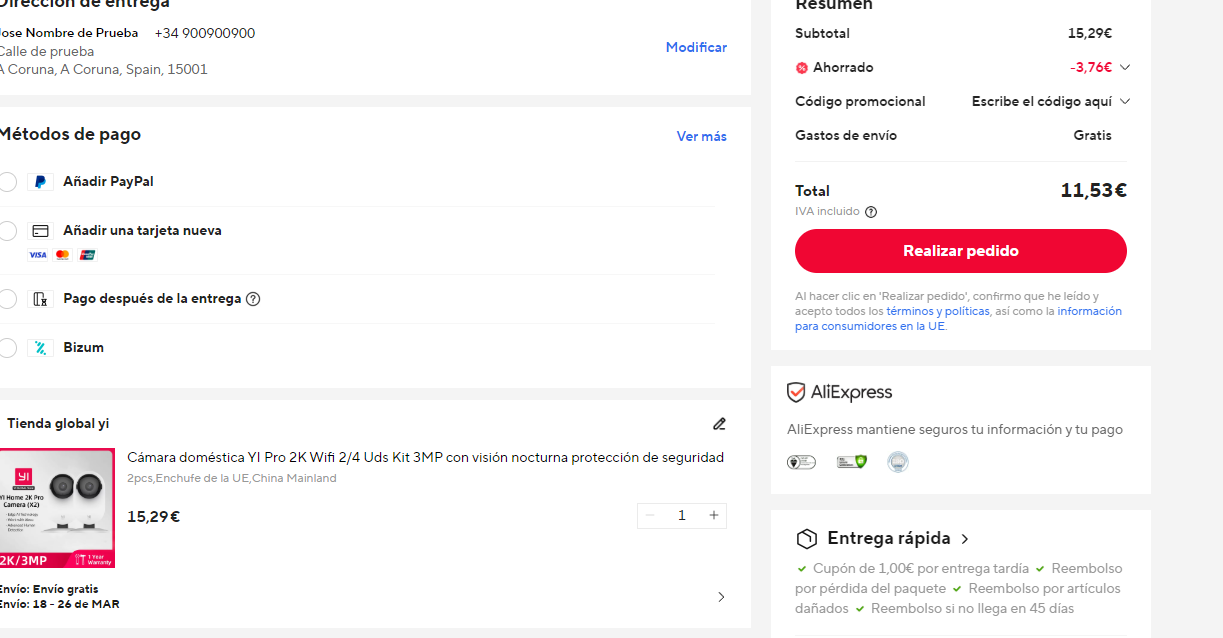The width and height of the screenshot is (1223, 638).
Task: Click the AliExpress shield logo
Action: (795, 392)
